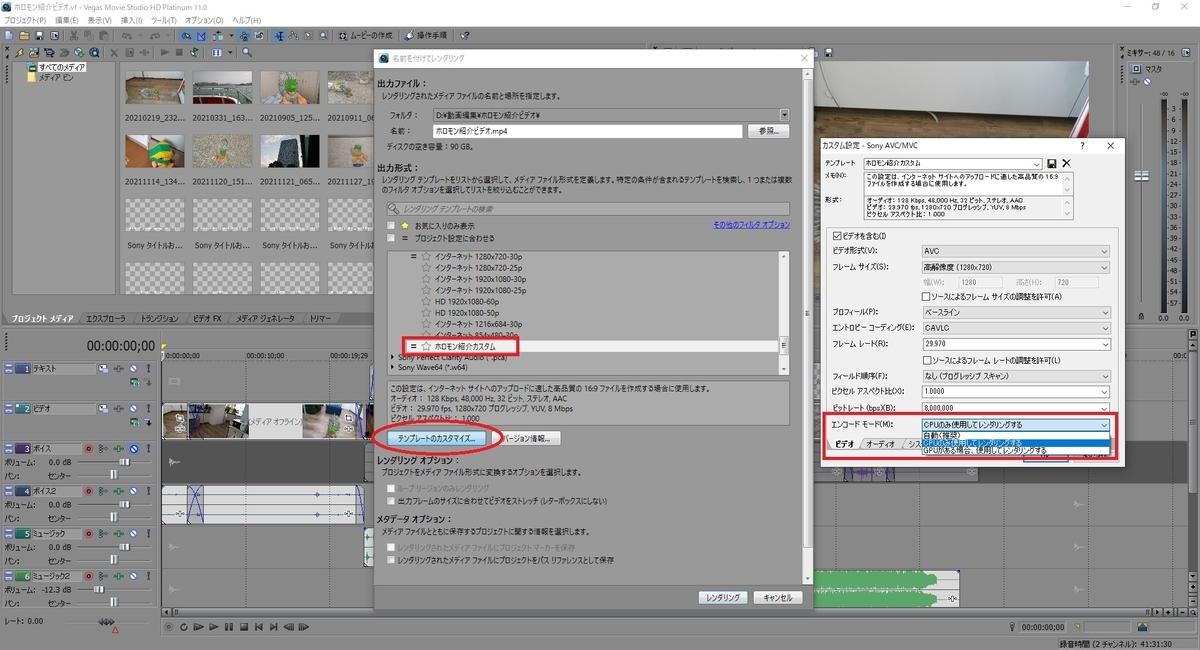Adjust the ボイス track volume slider
This screenshot has height=650, width=1200.
click(125, 462)
